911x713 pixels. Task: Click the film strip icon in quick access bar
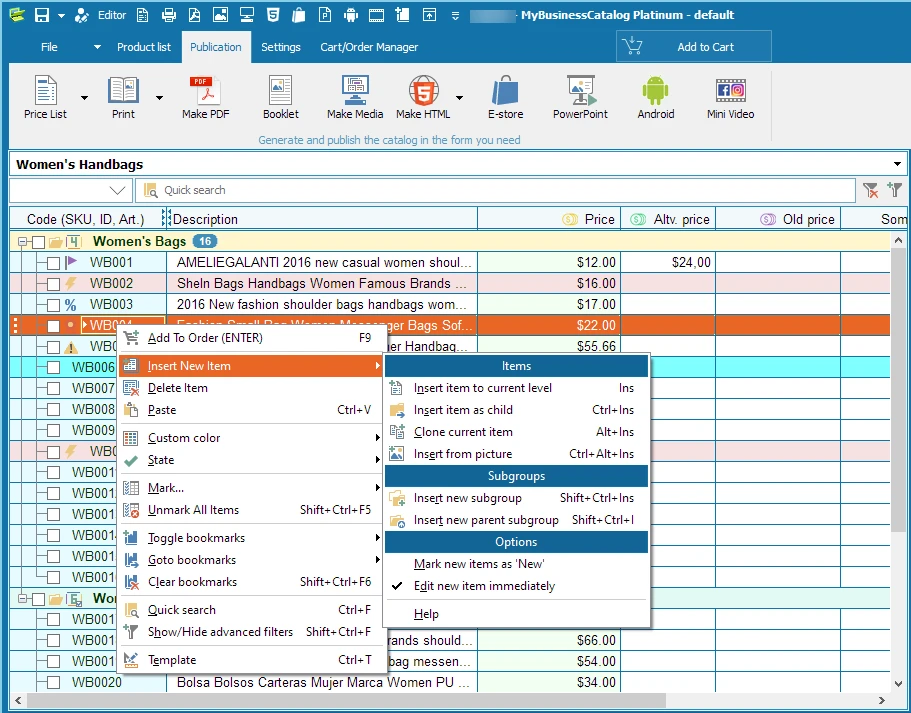[376, 15]
